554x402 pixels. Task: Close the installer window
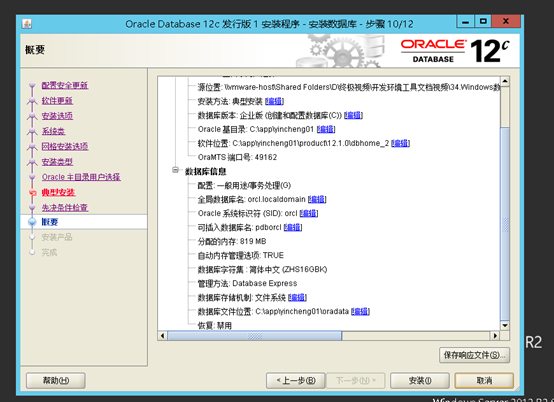click(506, 22)
